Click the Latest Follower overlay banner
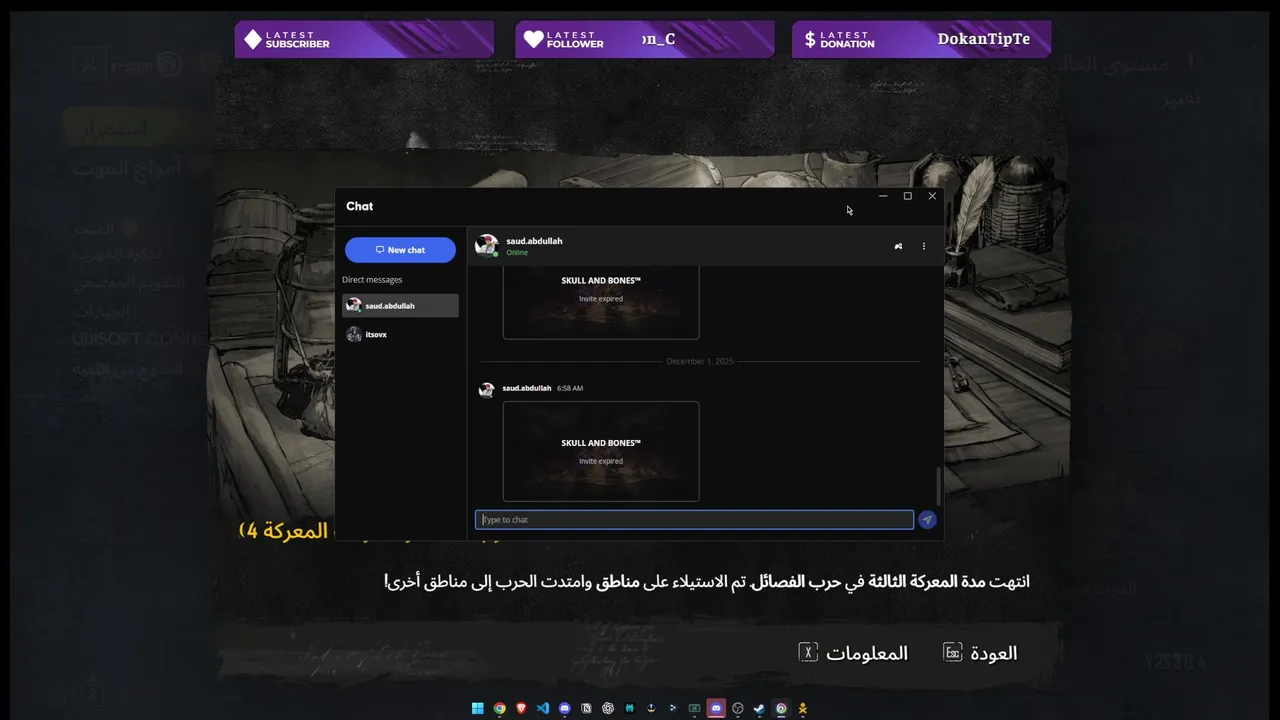The width and height of the screenshot is (1280, 720). coord(645,39)
